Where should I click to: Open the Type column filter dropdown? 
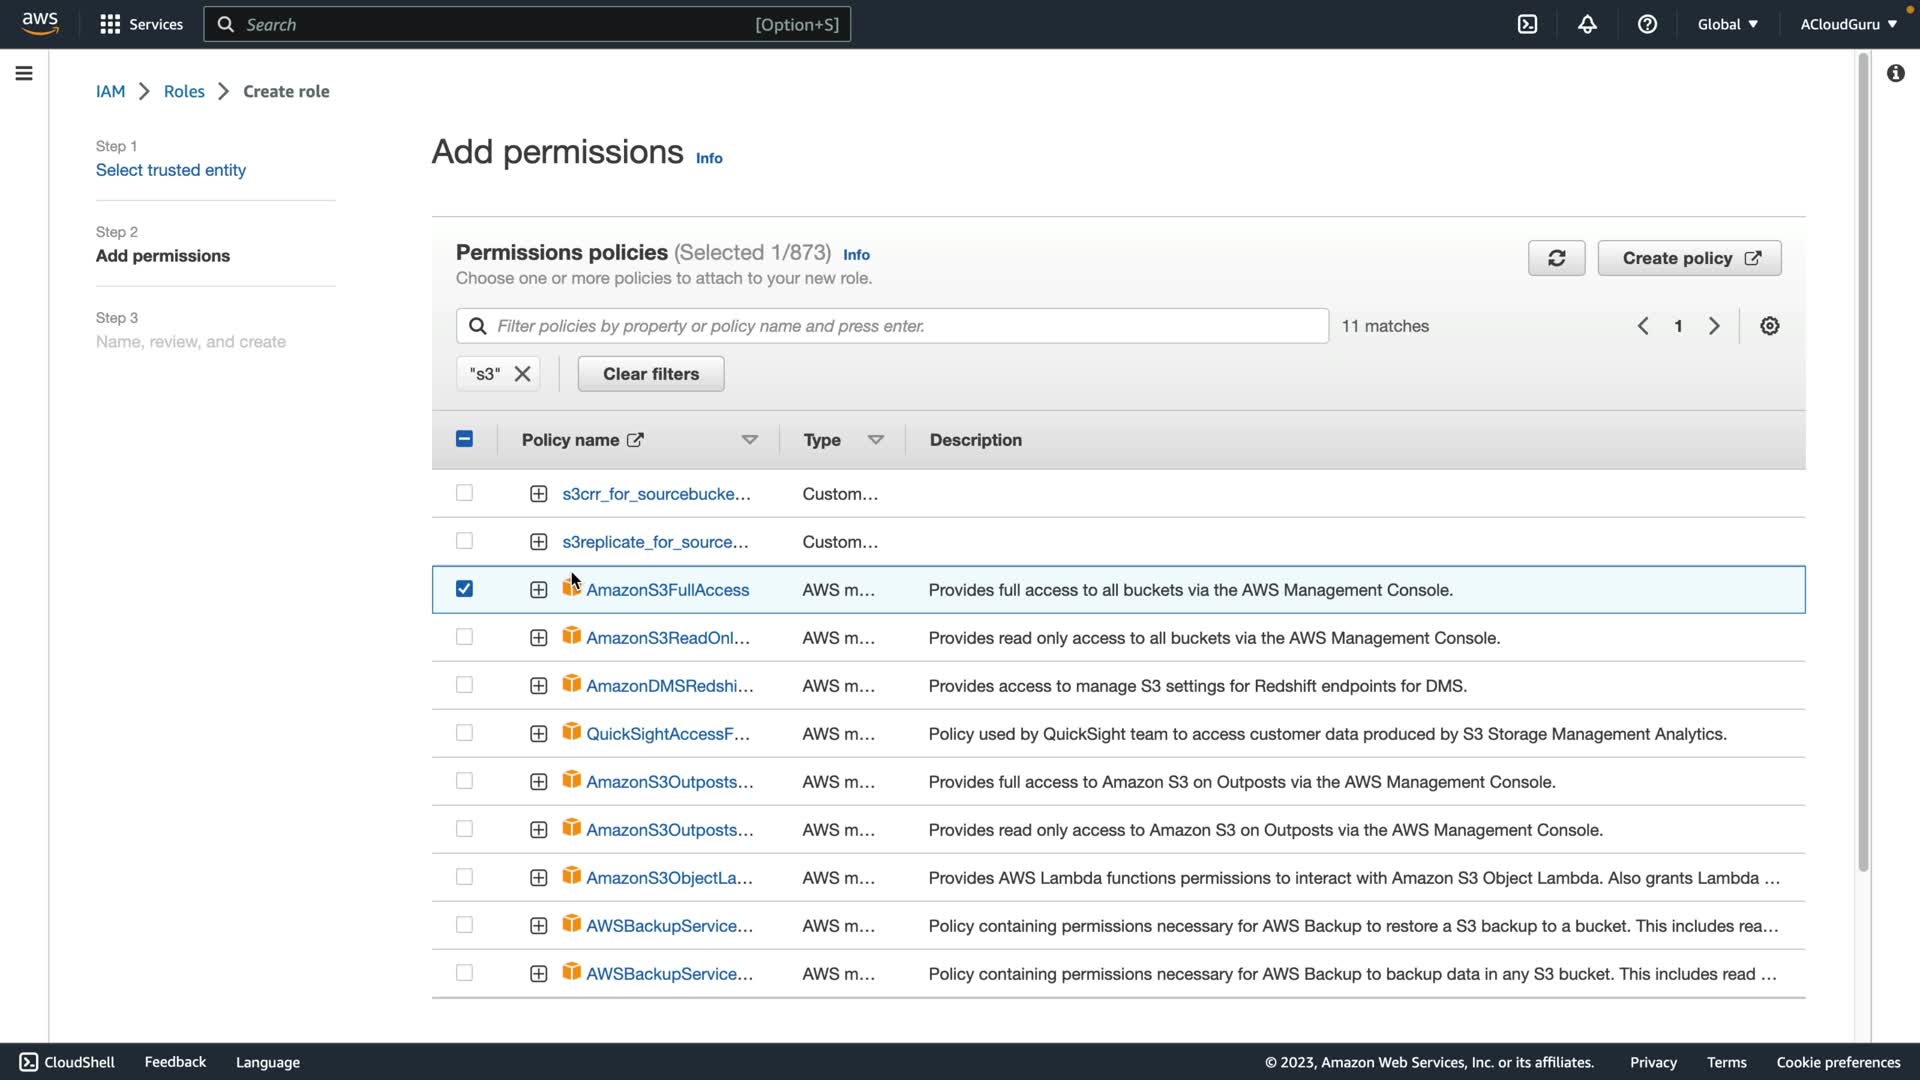tap(876, 440)
